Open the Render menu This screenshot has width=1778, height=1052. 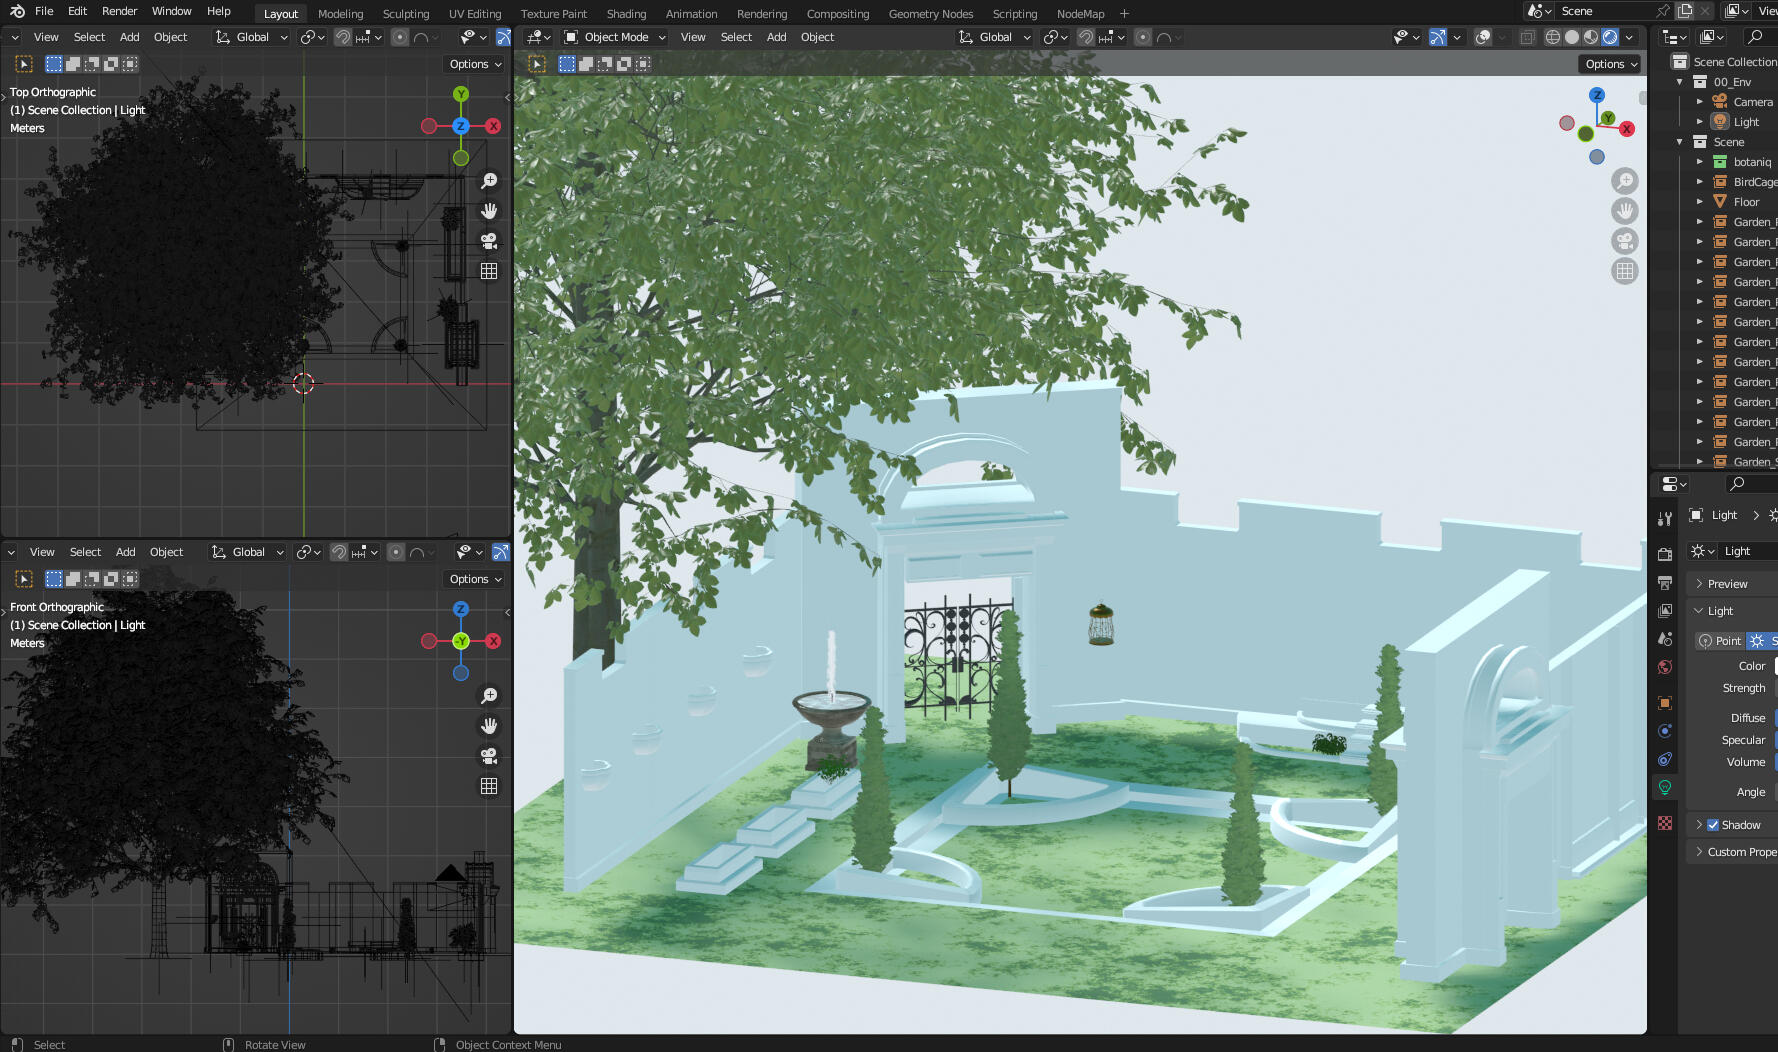coord(119,11)
